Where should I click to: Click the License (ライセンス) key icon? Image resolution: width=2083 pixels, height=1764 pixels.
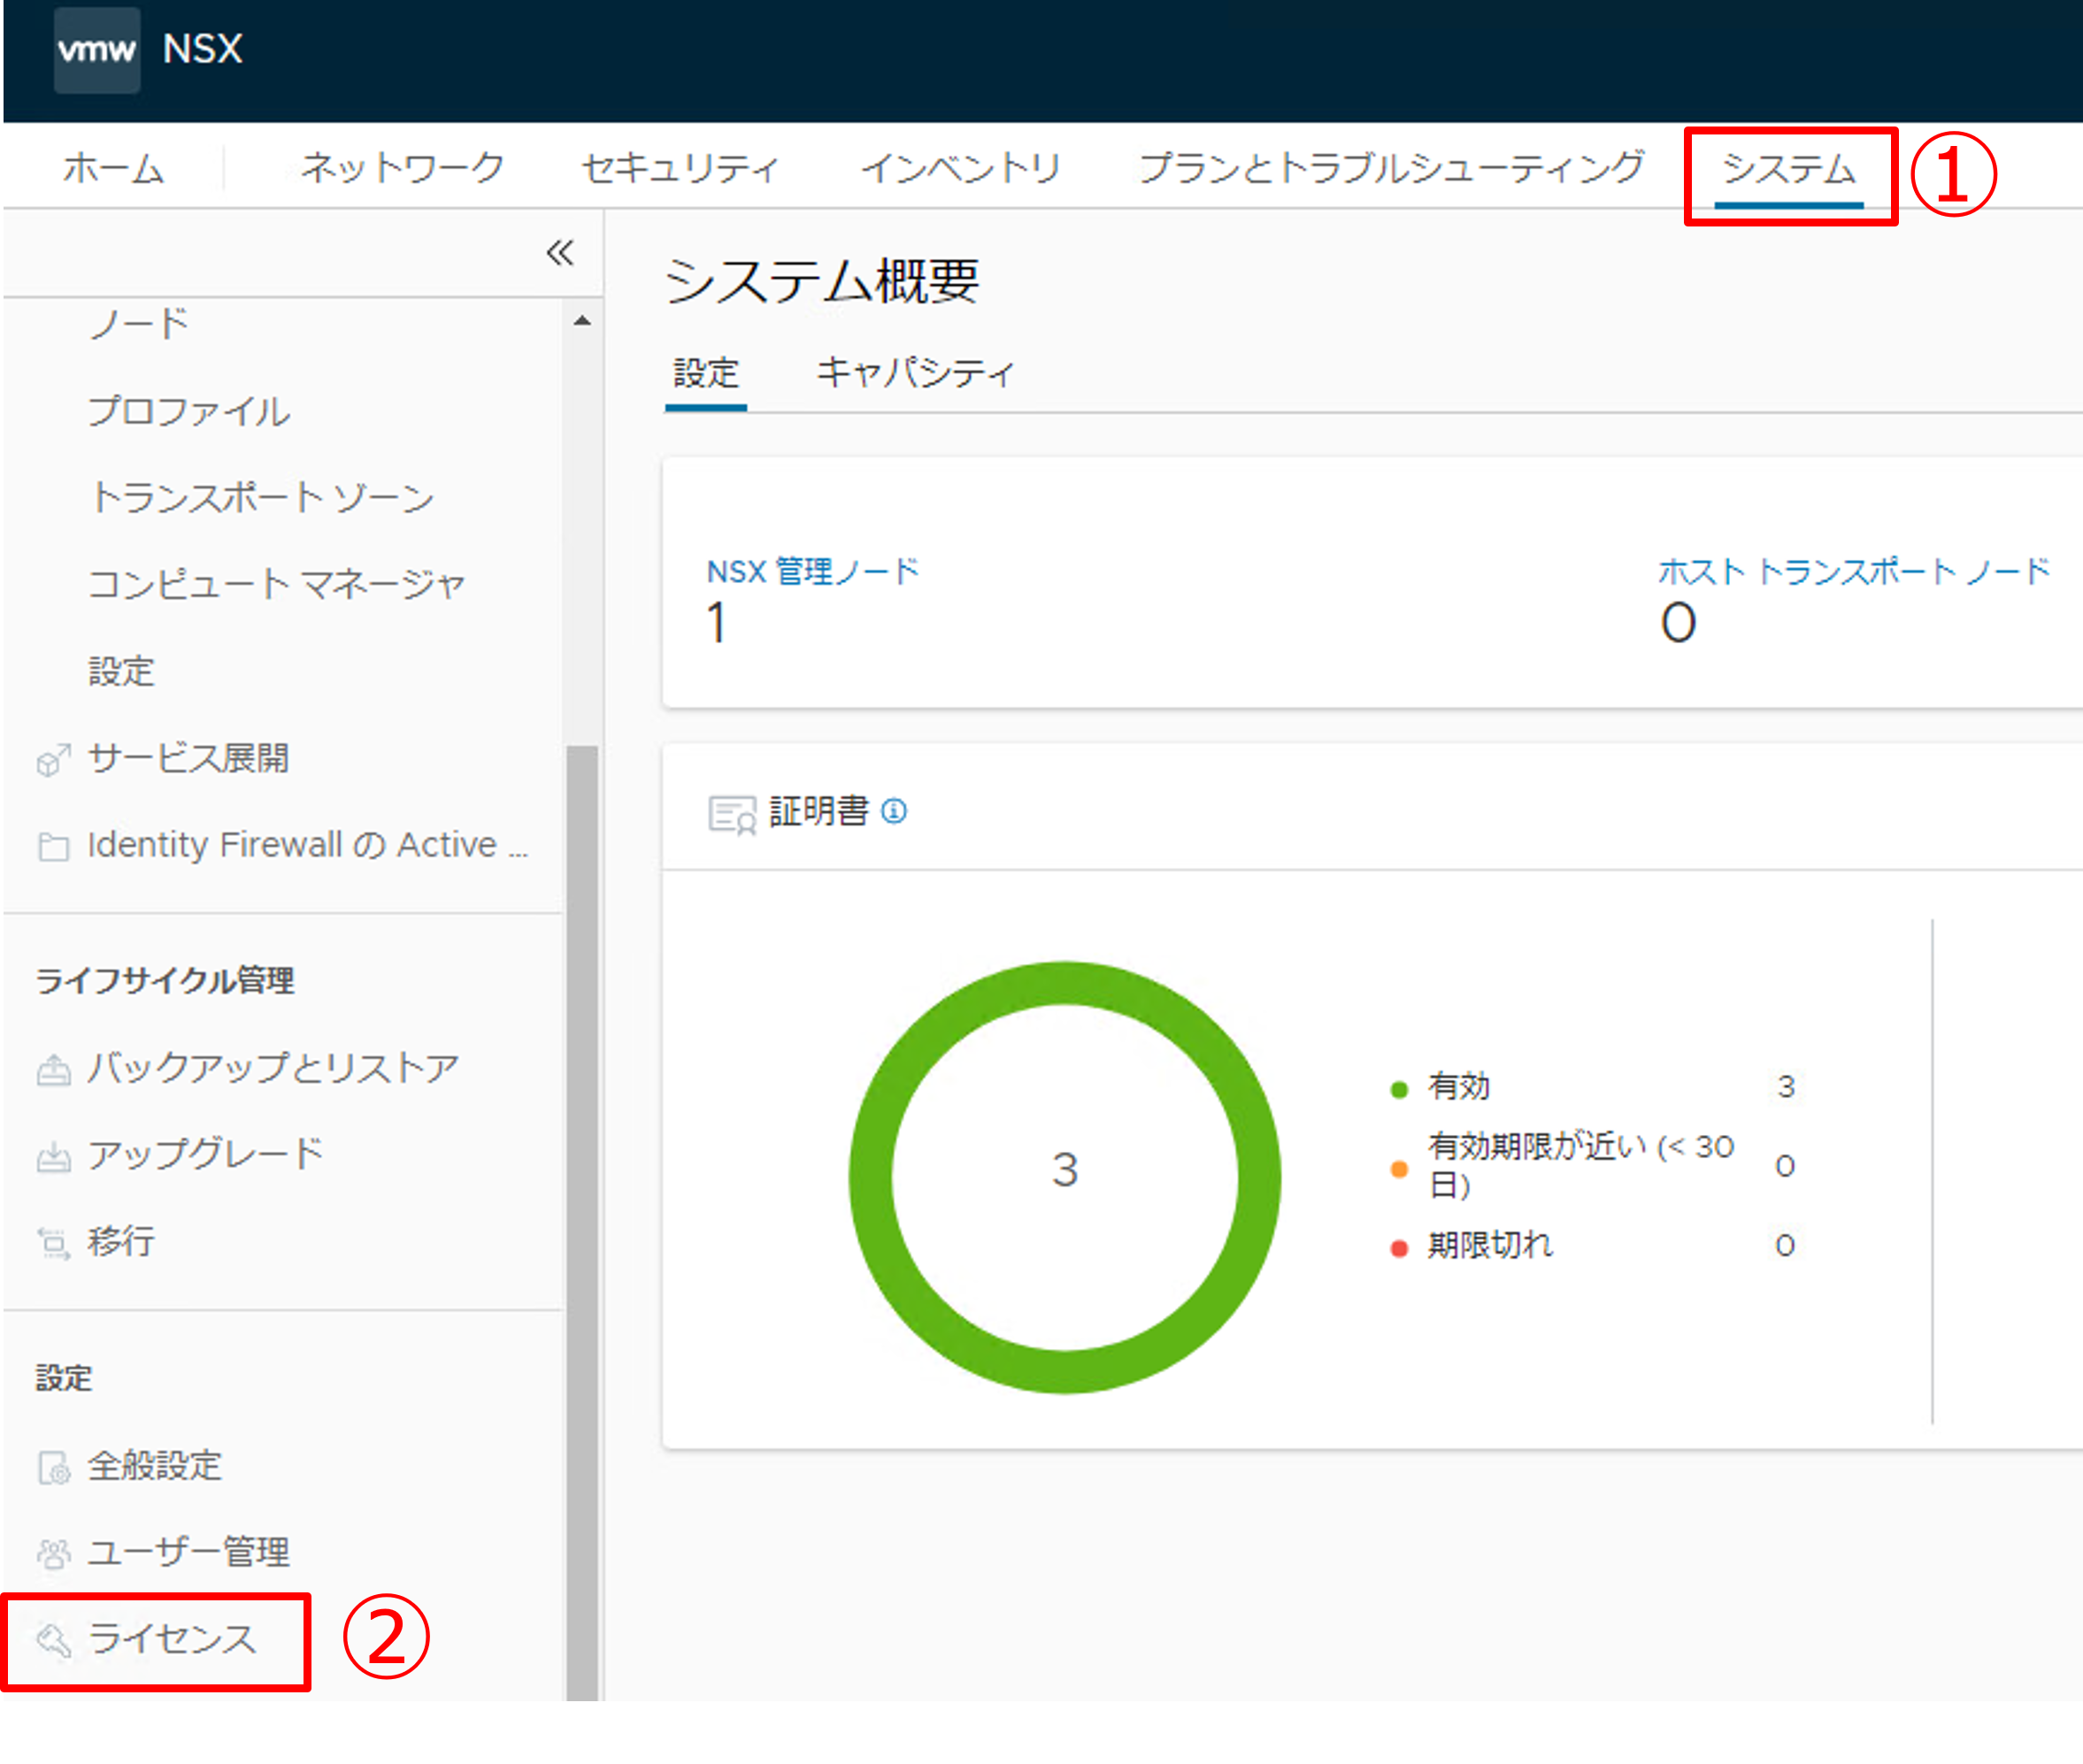[x=53, y=1640]
